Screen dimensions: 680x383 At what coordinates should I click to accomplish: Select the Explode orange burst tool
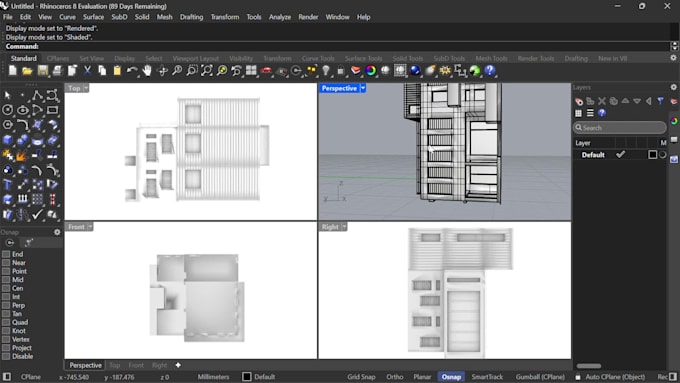[22, 155]
